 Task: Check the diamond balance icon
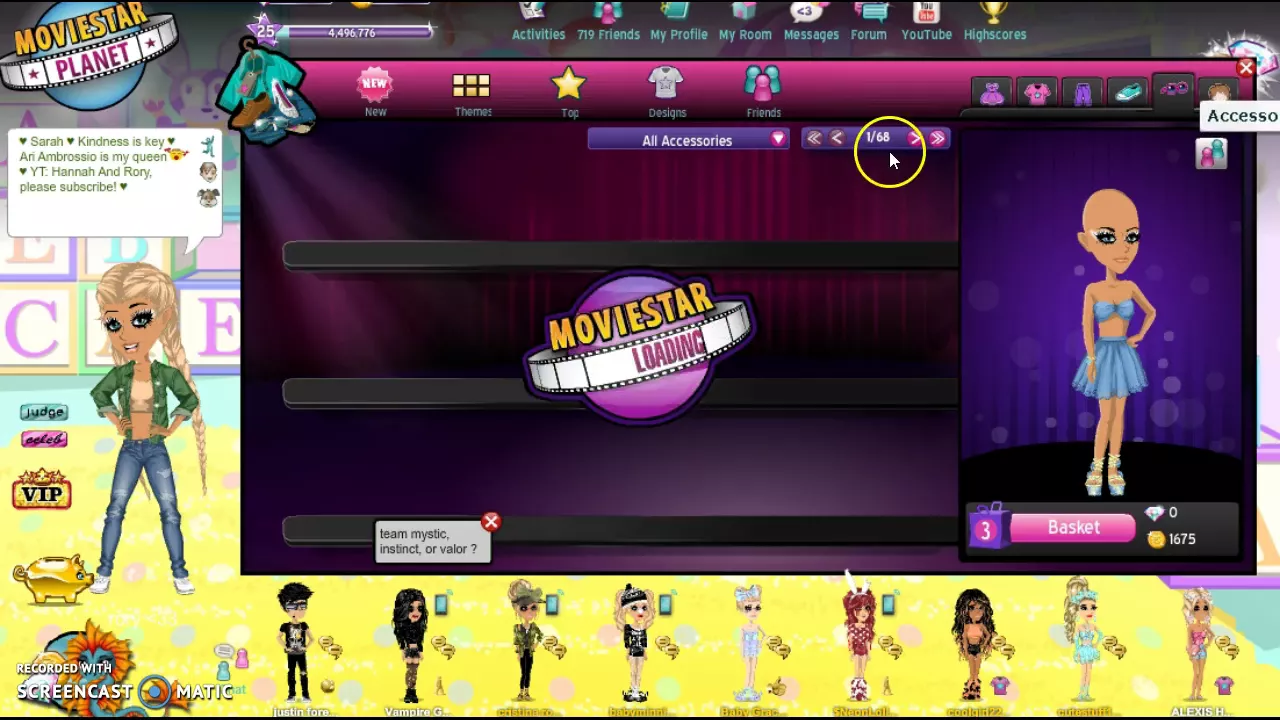pyautogui.click(x=1155, y=513)
